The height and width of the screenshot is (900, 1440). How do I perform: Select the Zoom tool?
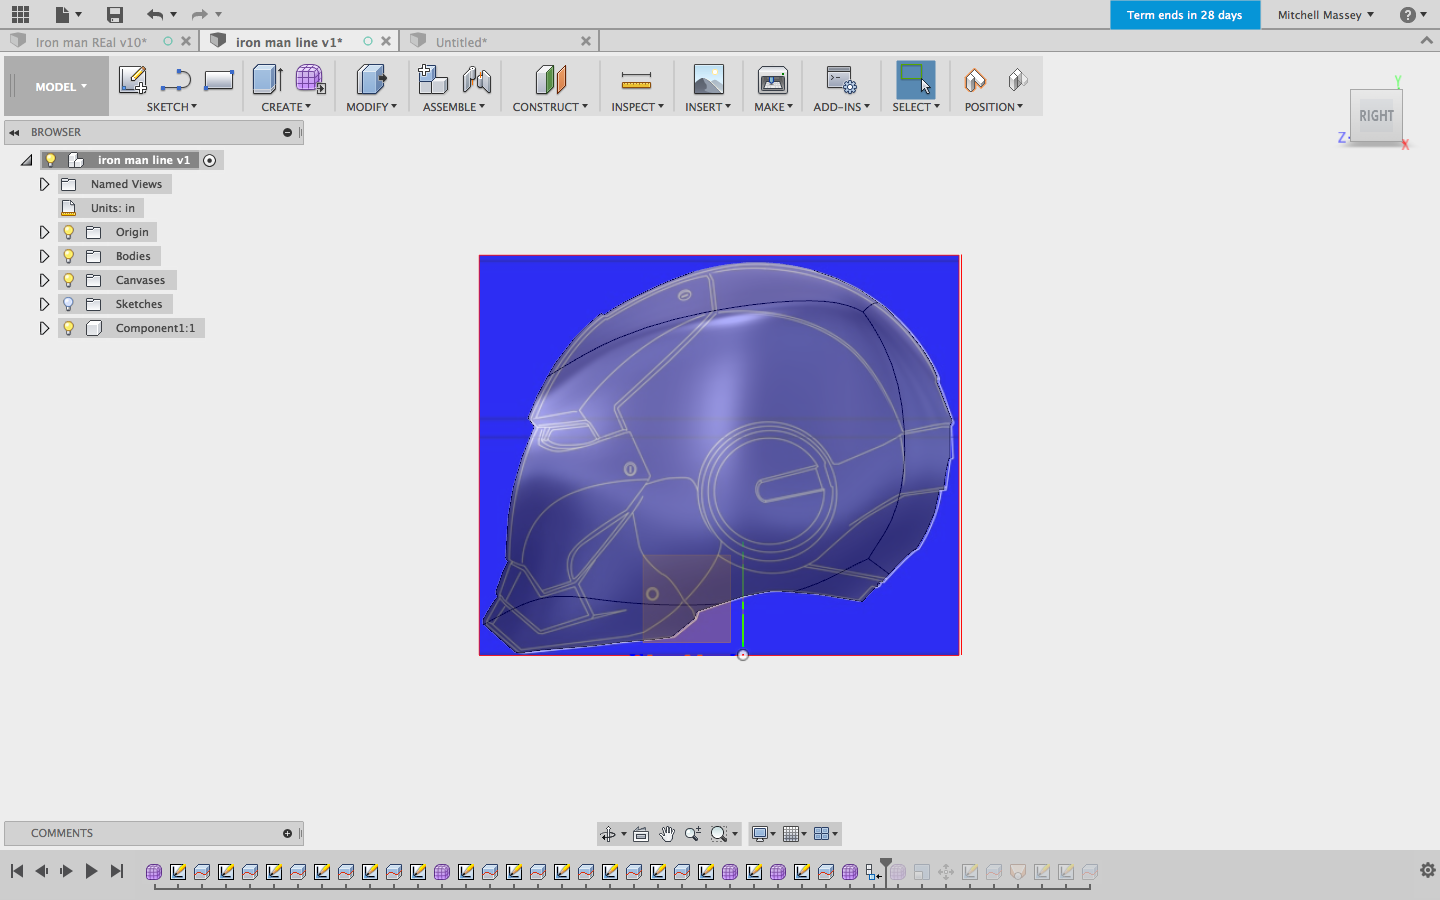[x=692, y=834]
